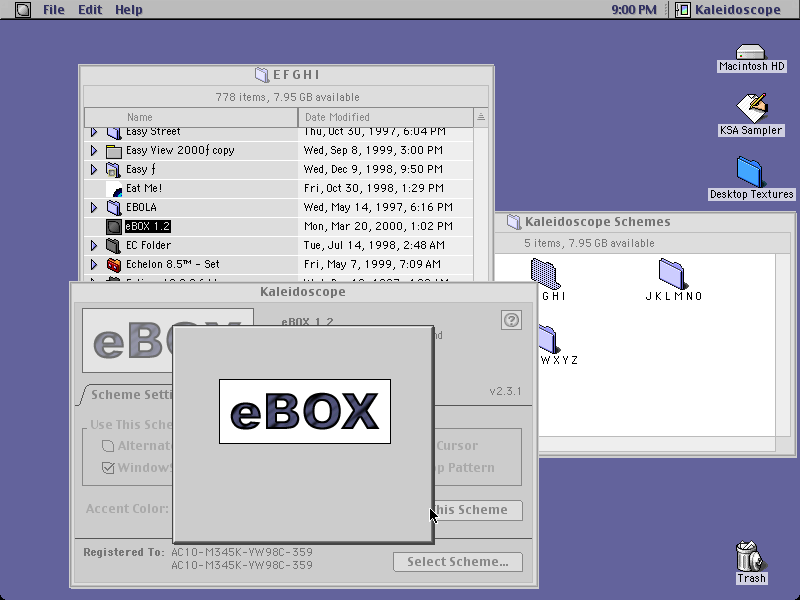Click the Eat Me! file icon
Screen dimensions: 800x600
click(114, 189)
